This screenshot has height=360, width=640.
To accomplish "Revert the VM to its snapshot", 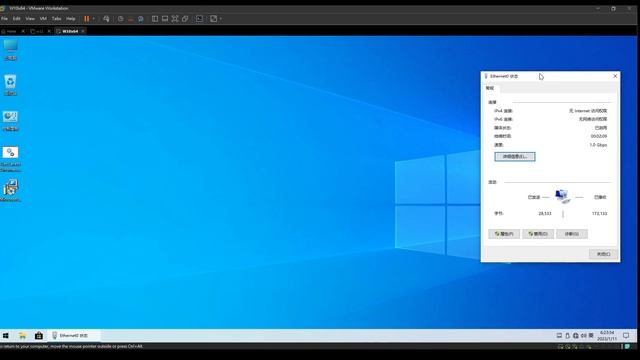I will click(131, 19).
